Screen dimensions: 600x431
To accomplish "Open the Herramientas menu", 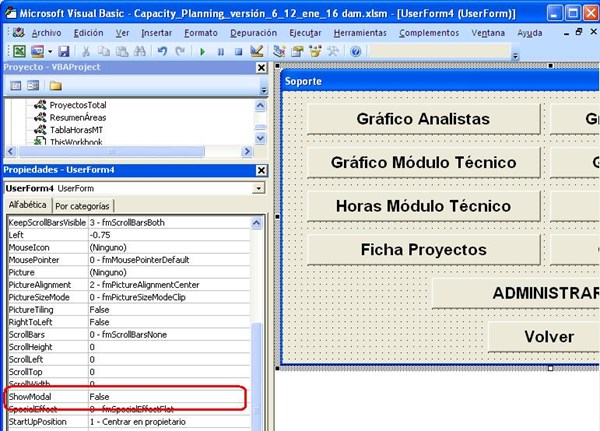I will tap(360, 33).
